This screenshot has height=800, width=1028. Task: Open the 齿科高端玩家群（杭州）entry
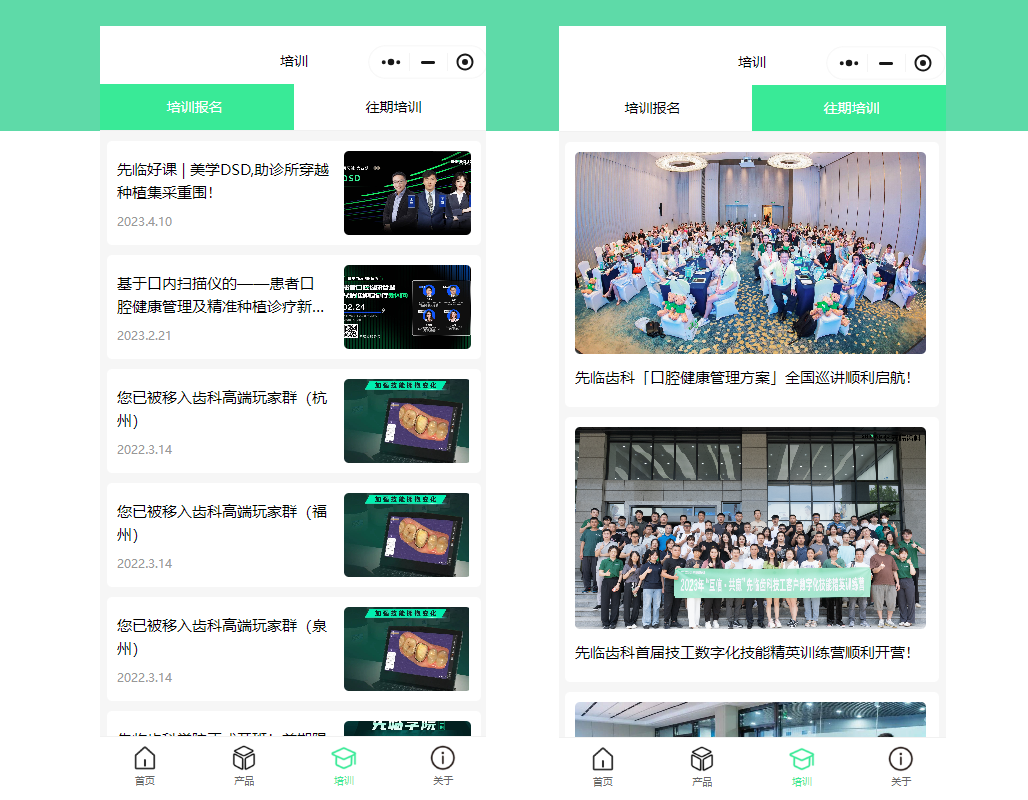point(221,409)
